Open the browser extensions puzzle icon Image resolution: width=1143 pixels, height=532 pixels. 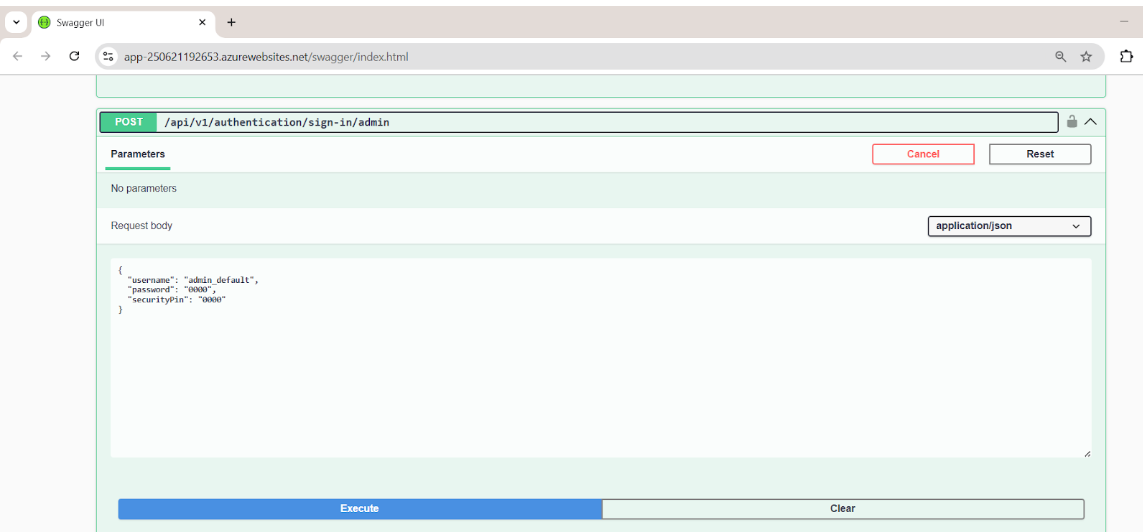pos(1126,56)
